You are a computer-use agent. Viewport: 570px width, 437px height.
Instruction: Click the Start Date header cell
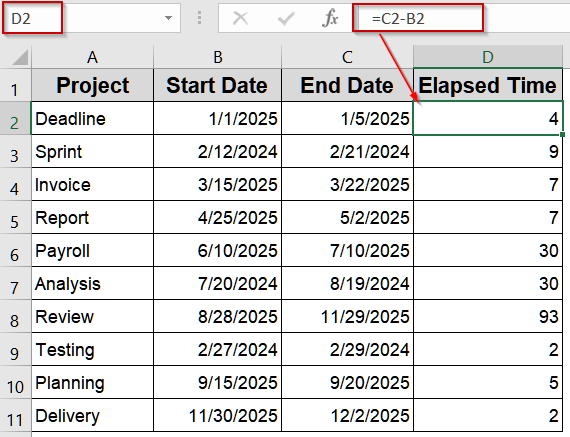click(x=217, y=85)
